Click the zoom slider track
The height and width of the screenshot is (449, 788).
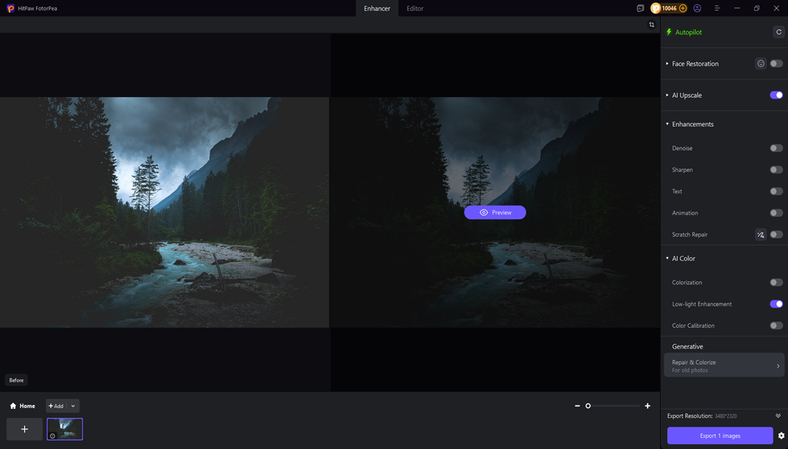[612, 406]
